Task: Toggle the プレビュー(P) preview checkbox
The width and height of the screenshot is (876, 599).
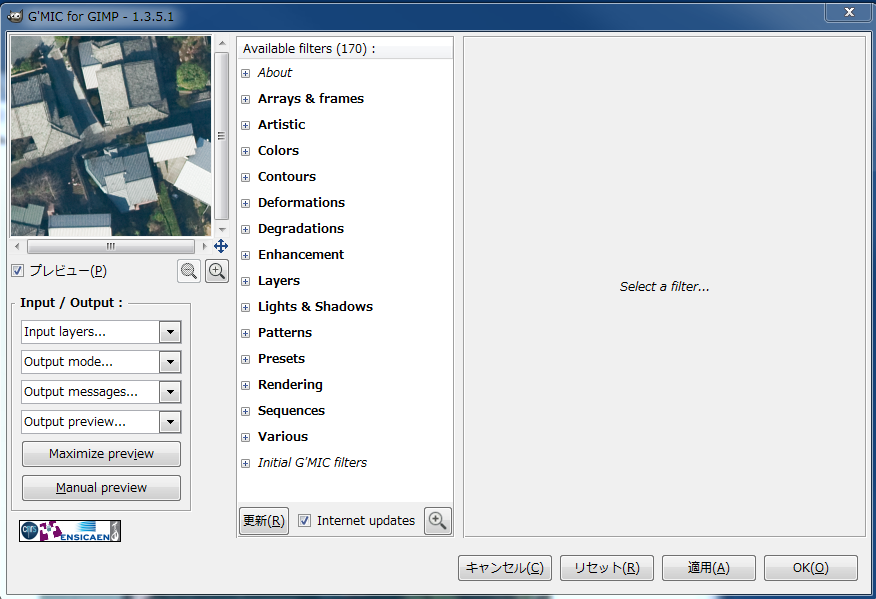Action: tap(17, 271)
